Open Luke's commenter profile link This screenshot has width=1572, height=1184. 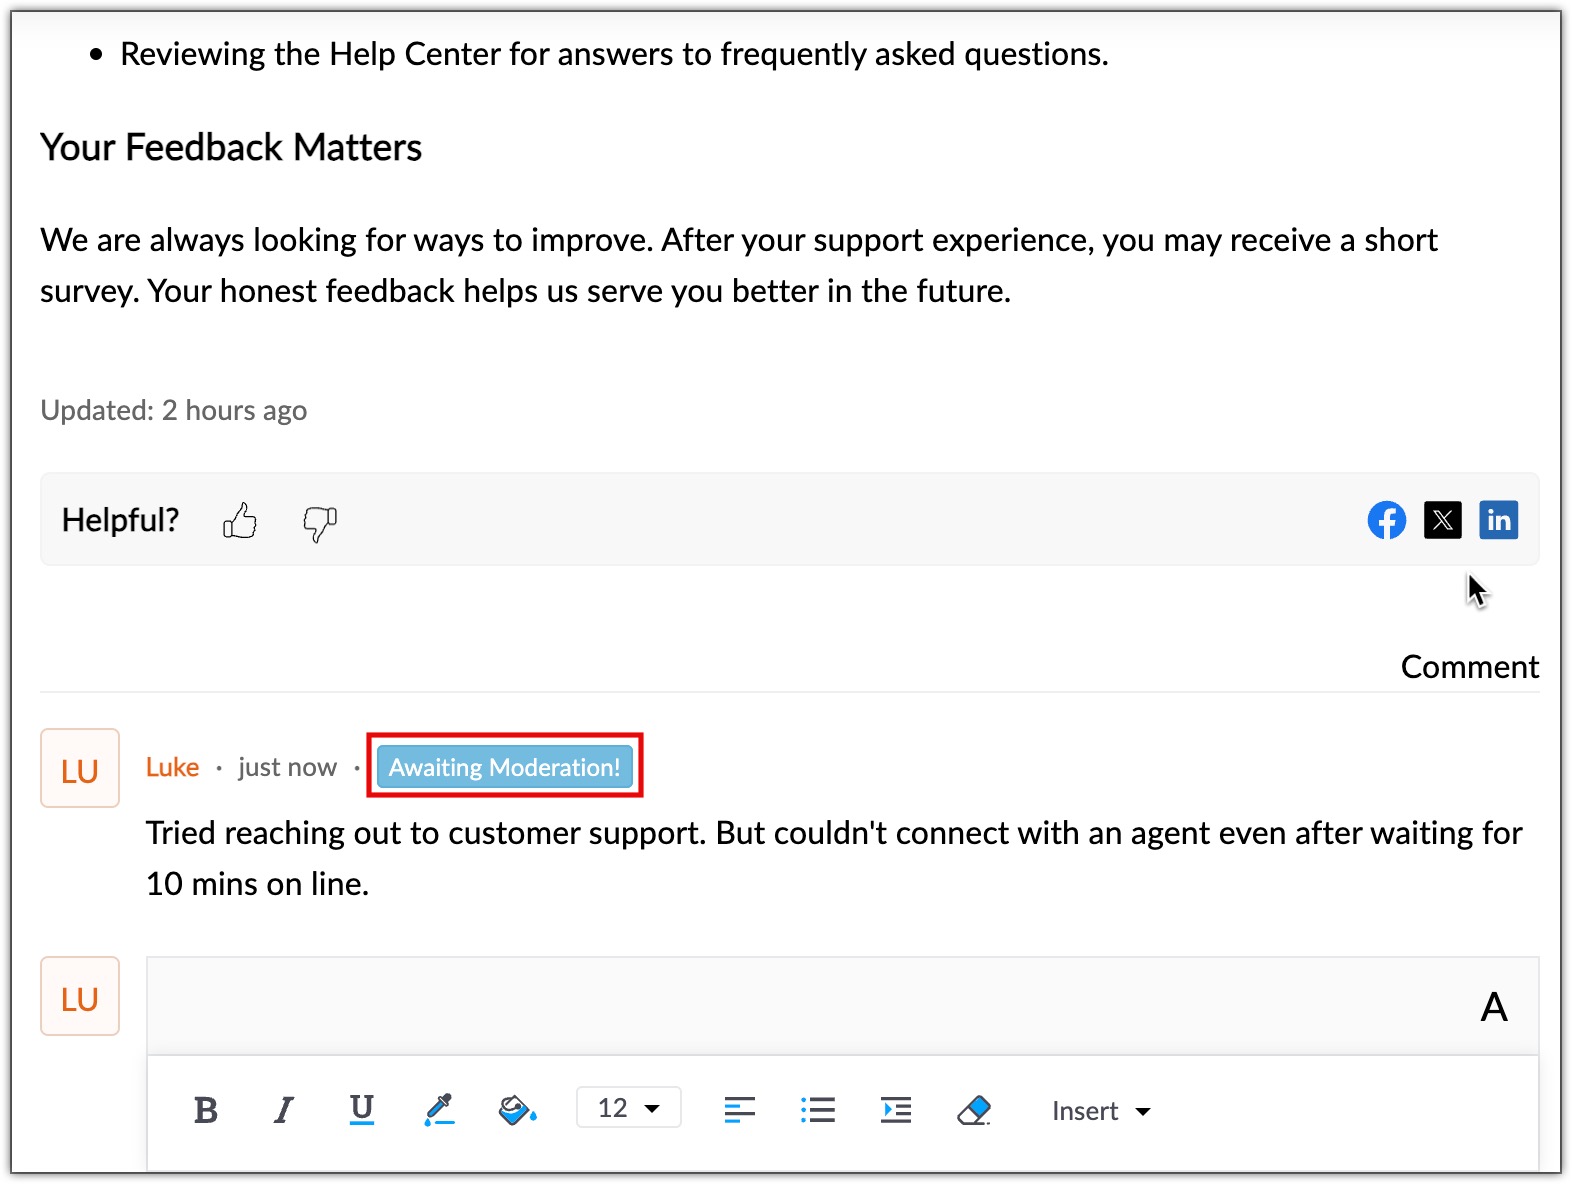172,767
